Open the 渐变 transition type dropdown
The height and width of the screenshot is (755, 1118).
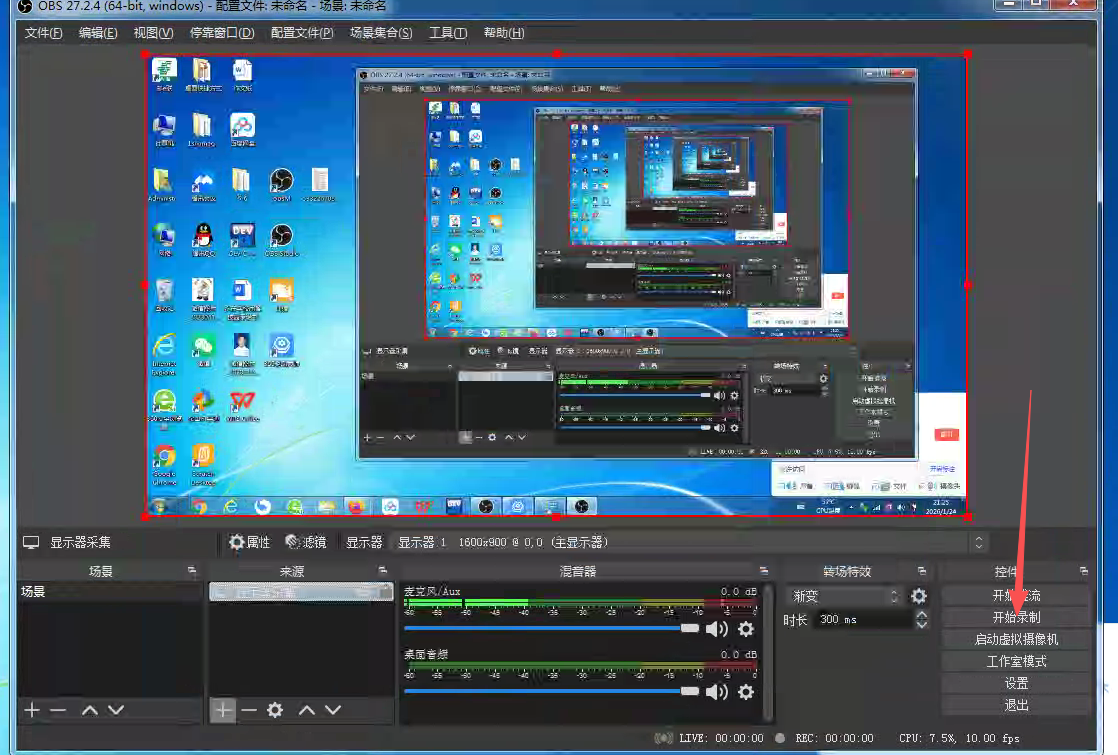pos(845,596)
